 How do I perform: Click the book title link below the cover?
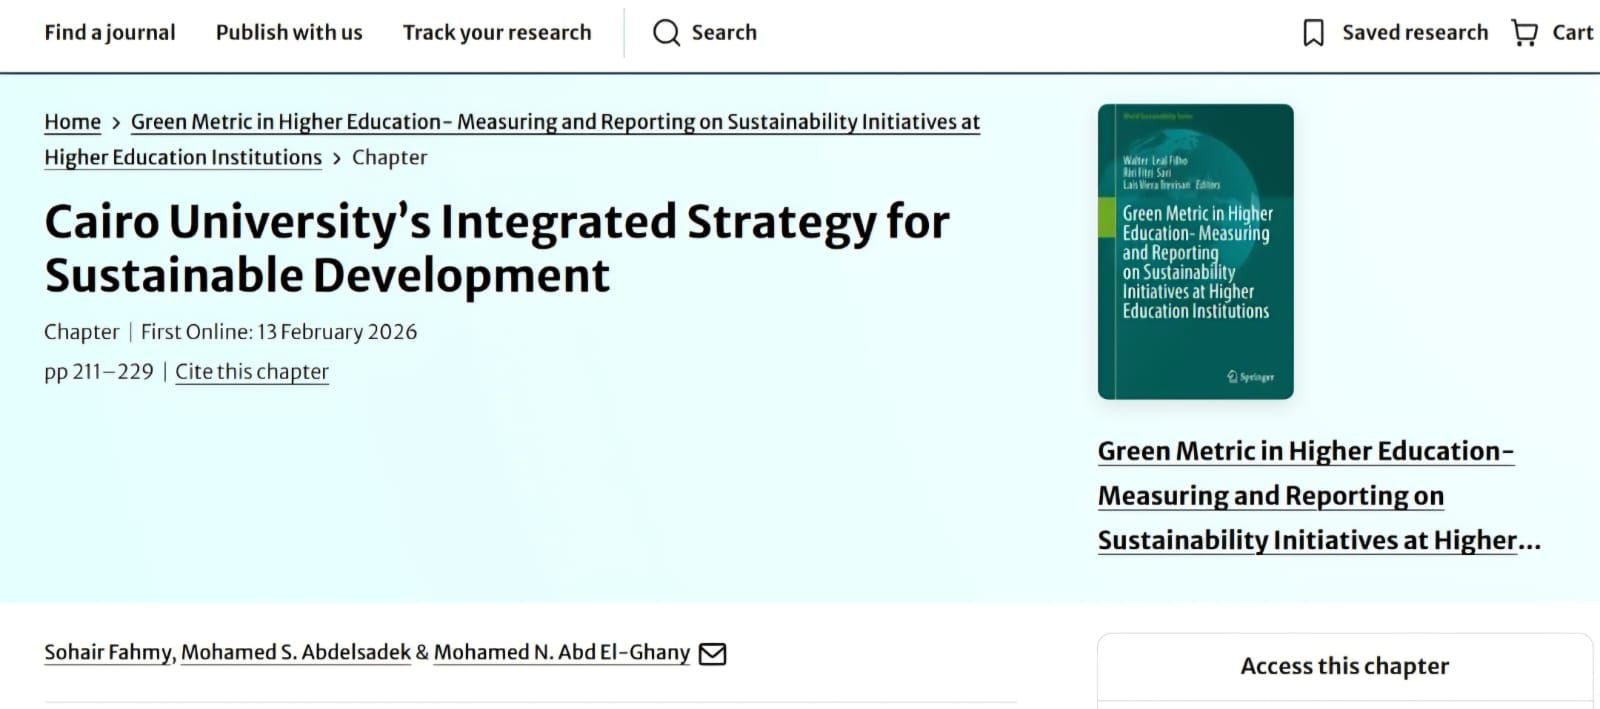[x=1305, y=496]
